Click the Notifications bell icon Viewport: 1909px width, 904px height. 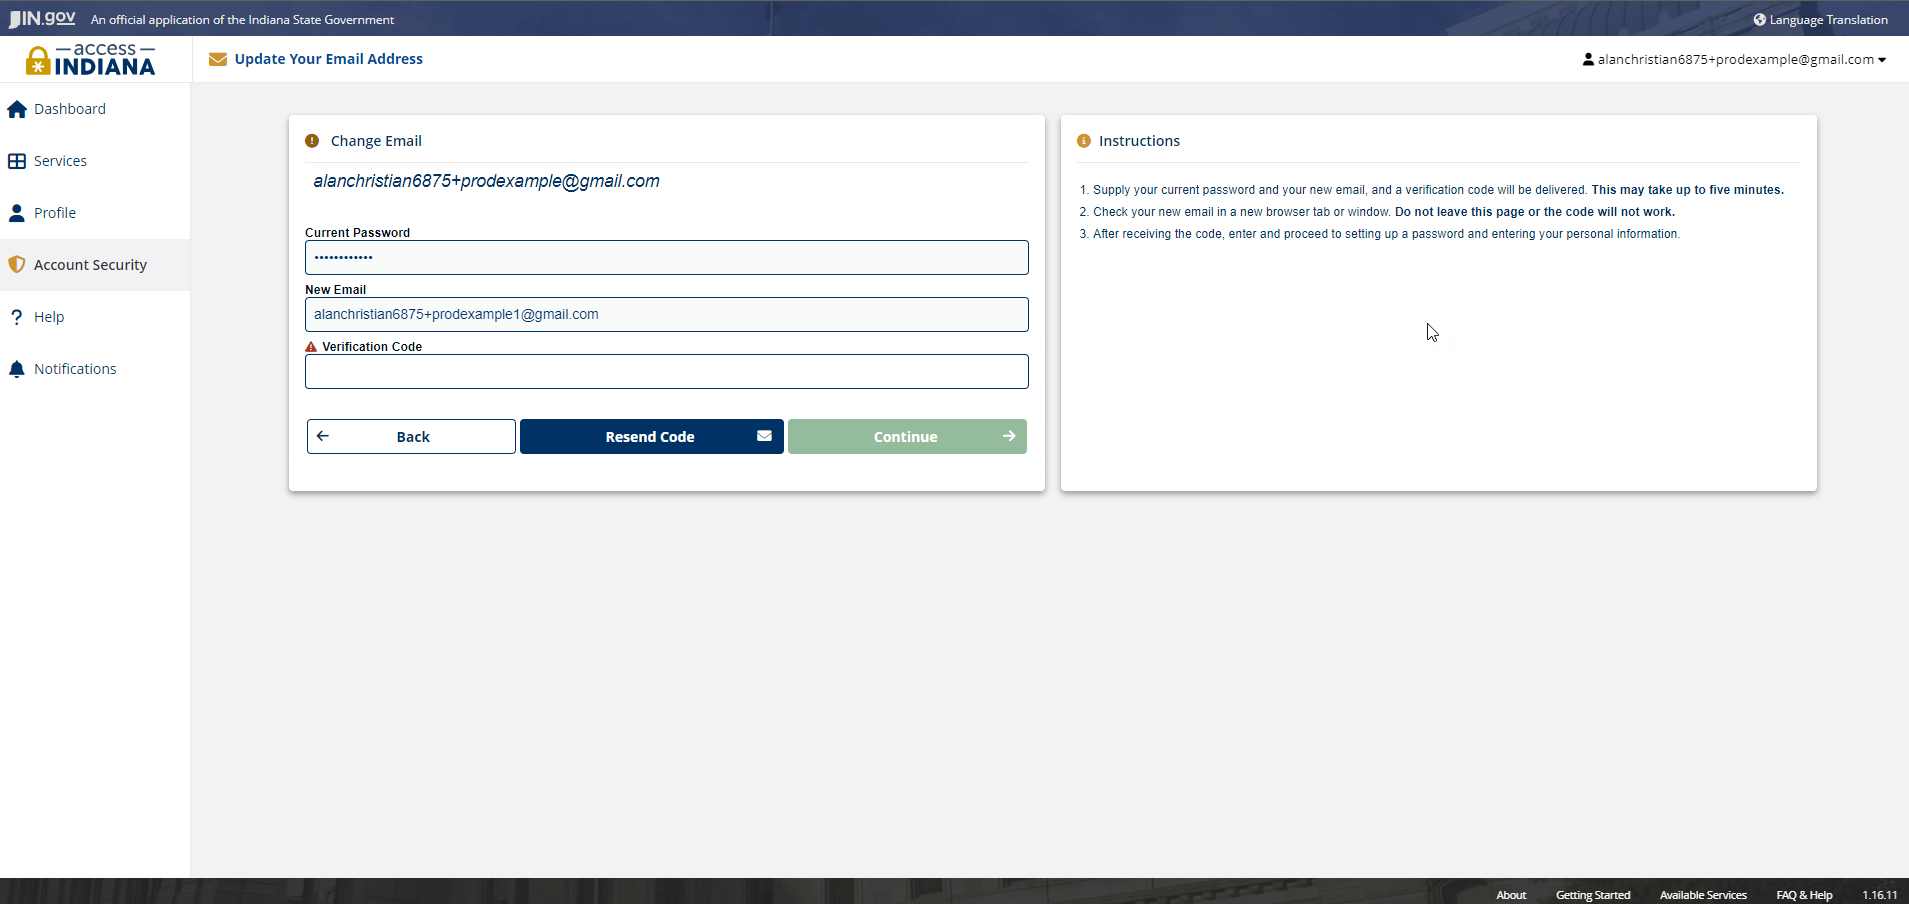pyautogui.click(x=17, y=369)
